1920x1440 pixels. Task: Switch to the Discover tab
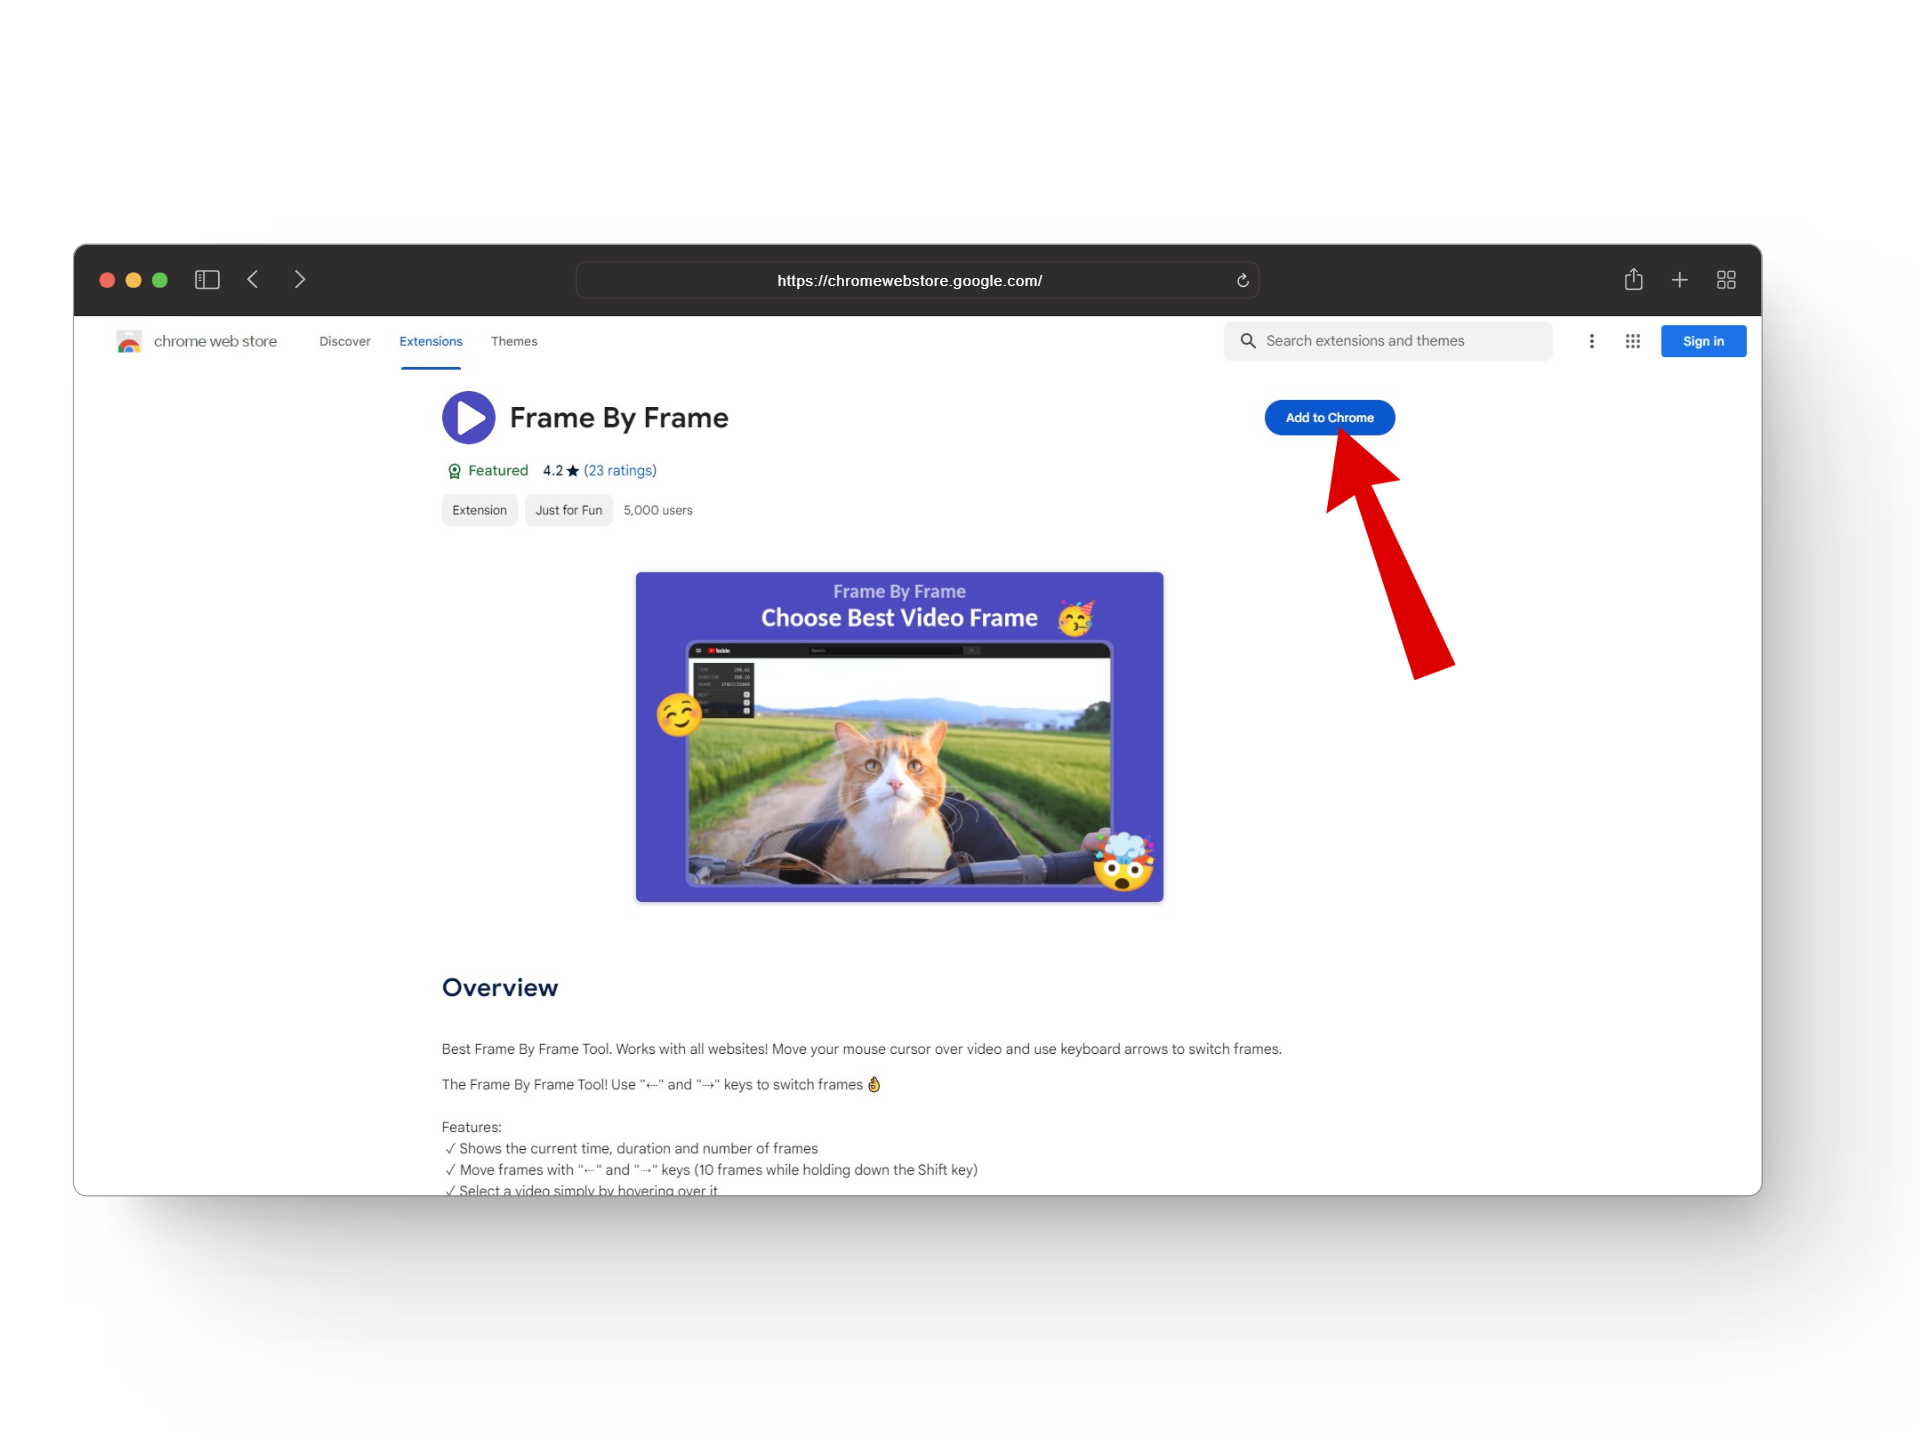click(344, 342)
